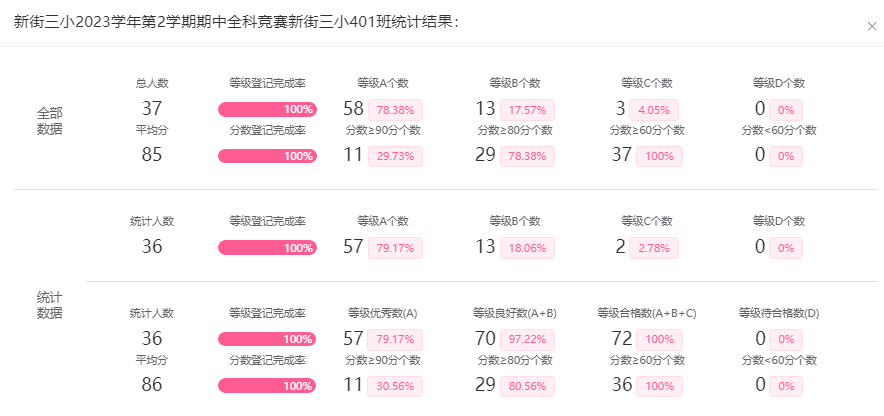Click the 17.57% badge for 等级B个数
The image size is (884, 416).
point(527,110)
